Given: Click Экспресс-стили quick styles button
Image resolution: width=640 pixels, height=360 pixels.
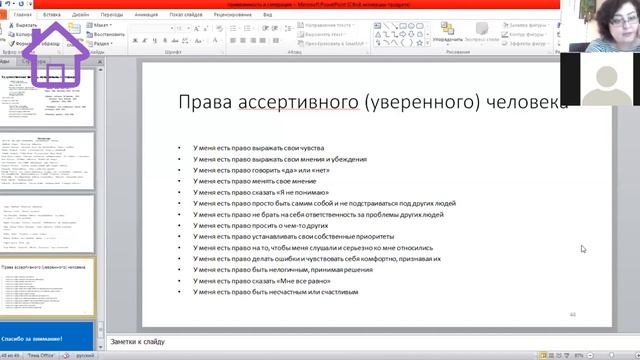Looking at the screenshot, I should pyautogui.click(x=482, y=32).
